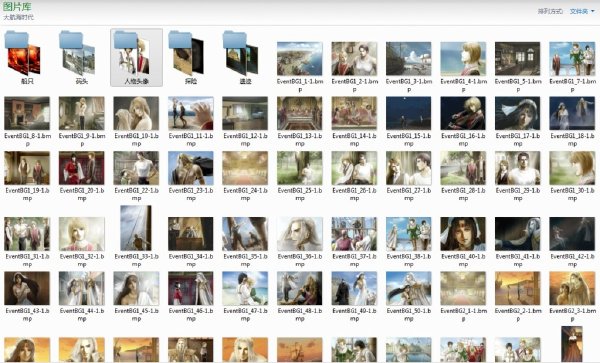Click the EventBG1_32-1.bmp file name

pyautogui.click(x=82, y=260)
